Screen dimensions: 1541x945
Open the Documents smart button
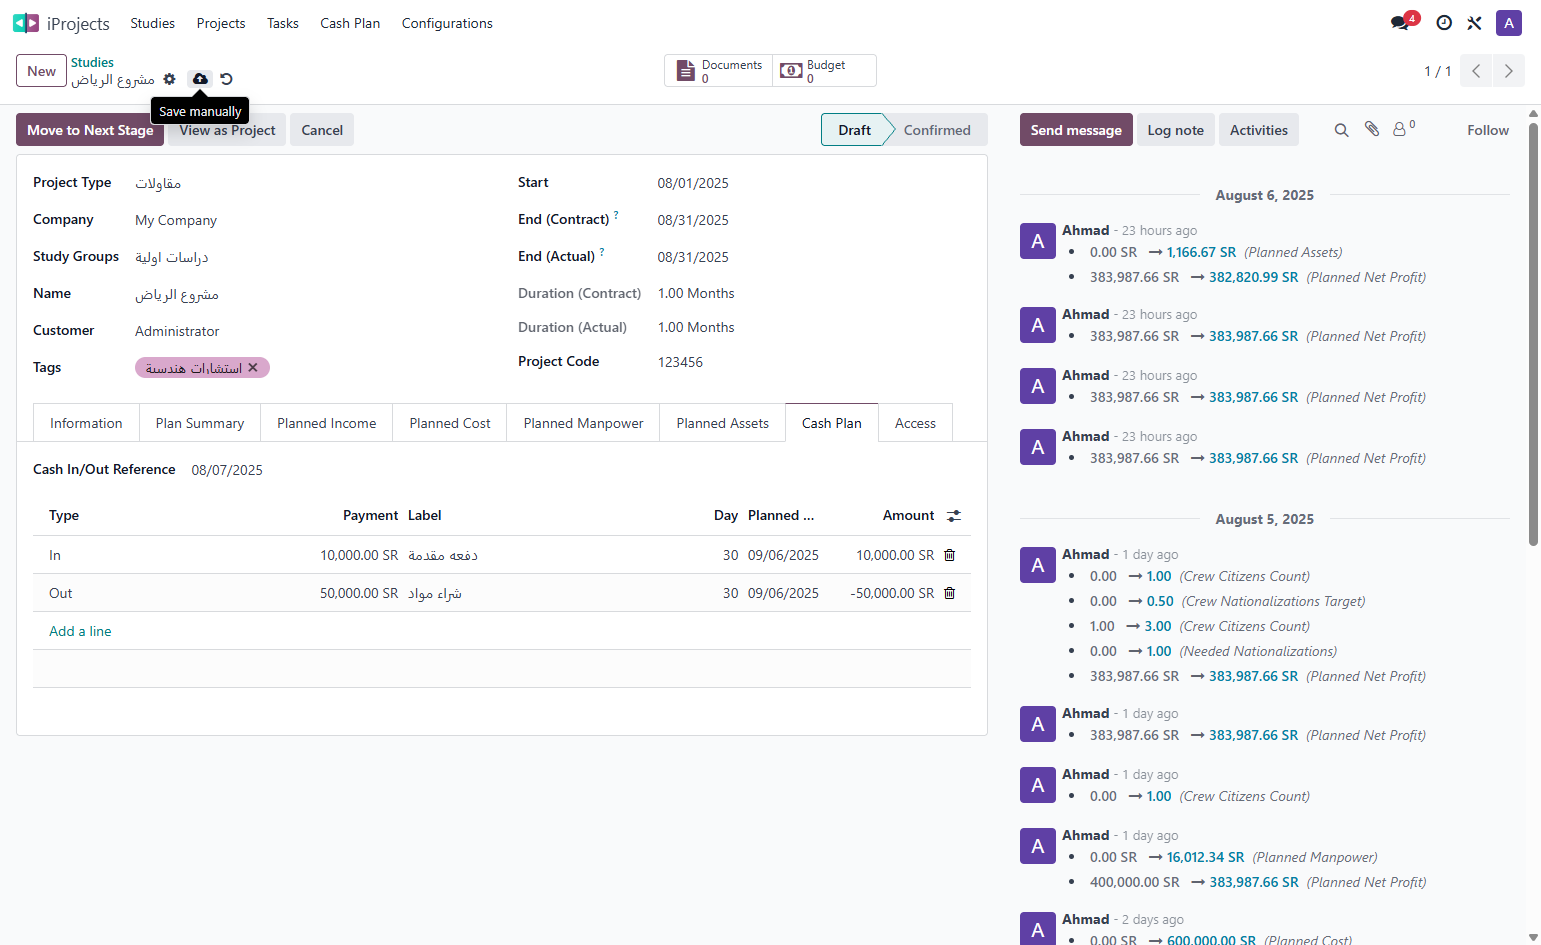point(719,71)
